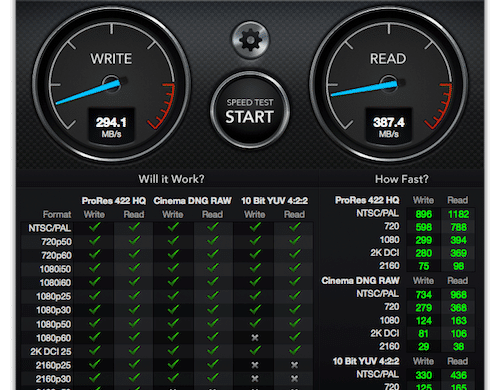500x390 pixels.
Task: Select the NTSC/PAL row label in Will it Work
Action: click(50, 228)
